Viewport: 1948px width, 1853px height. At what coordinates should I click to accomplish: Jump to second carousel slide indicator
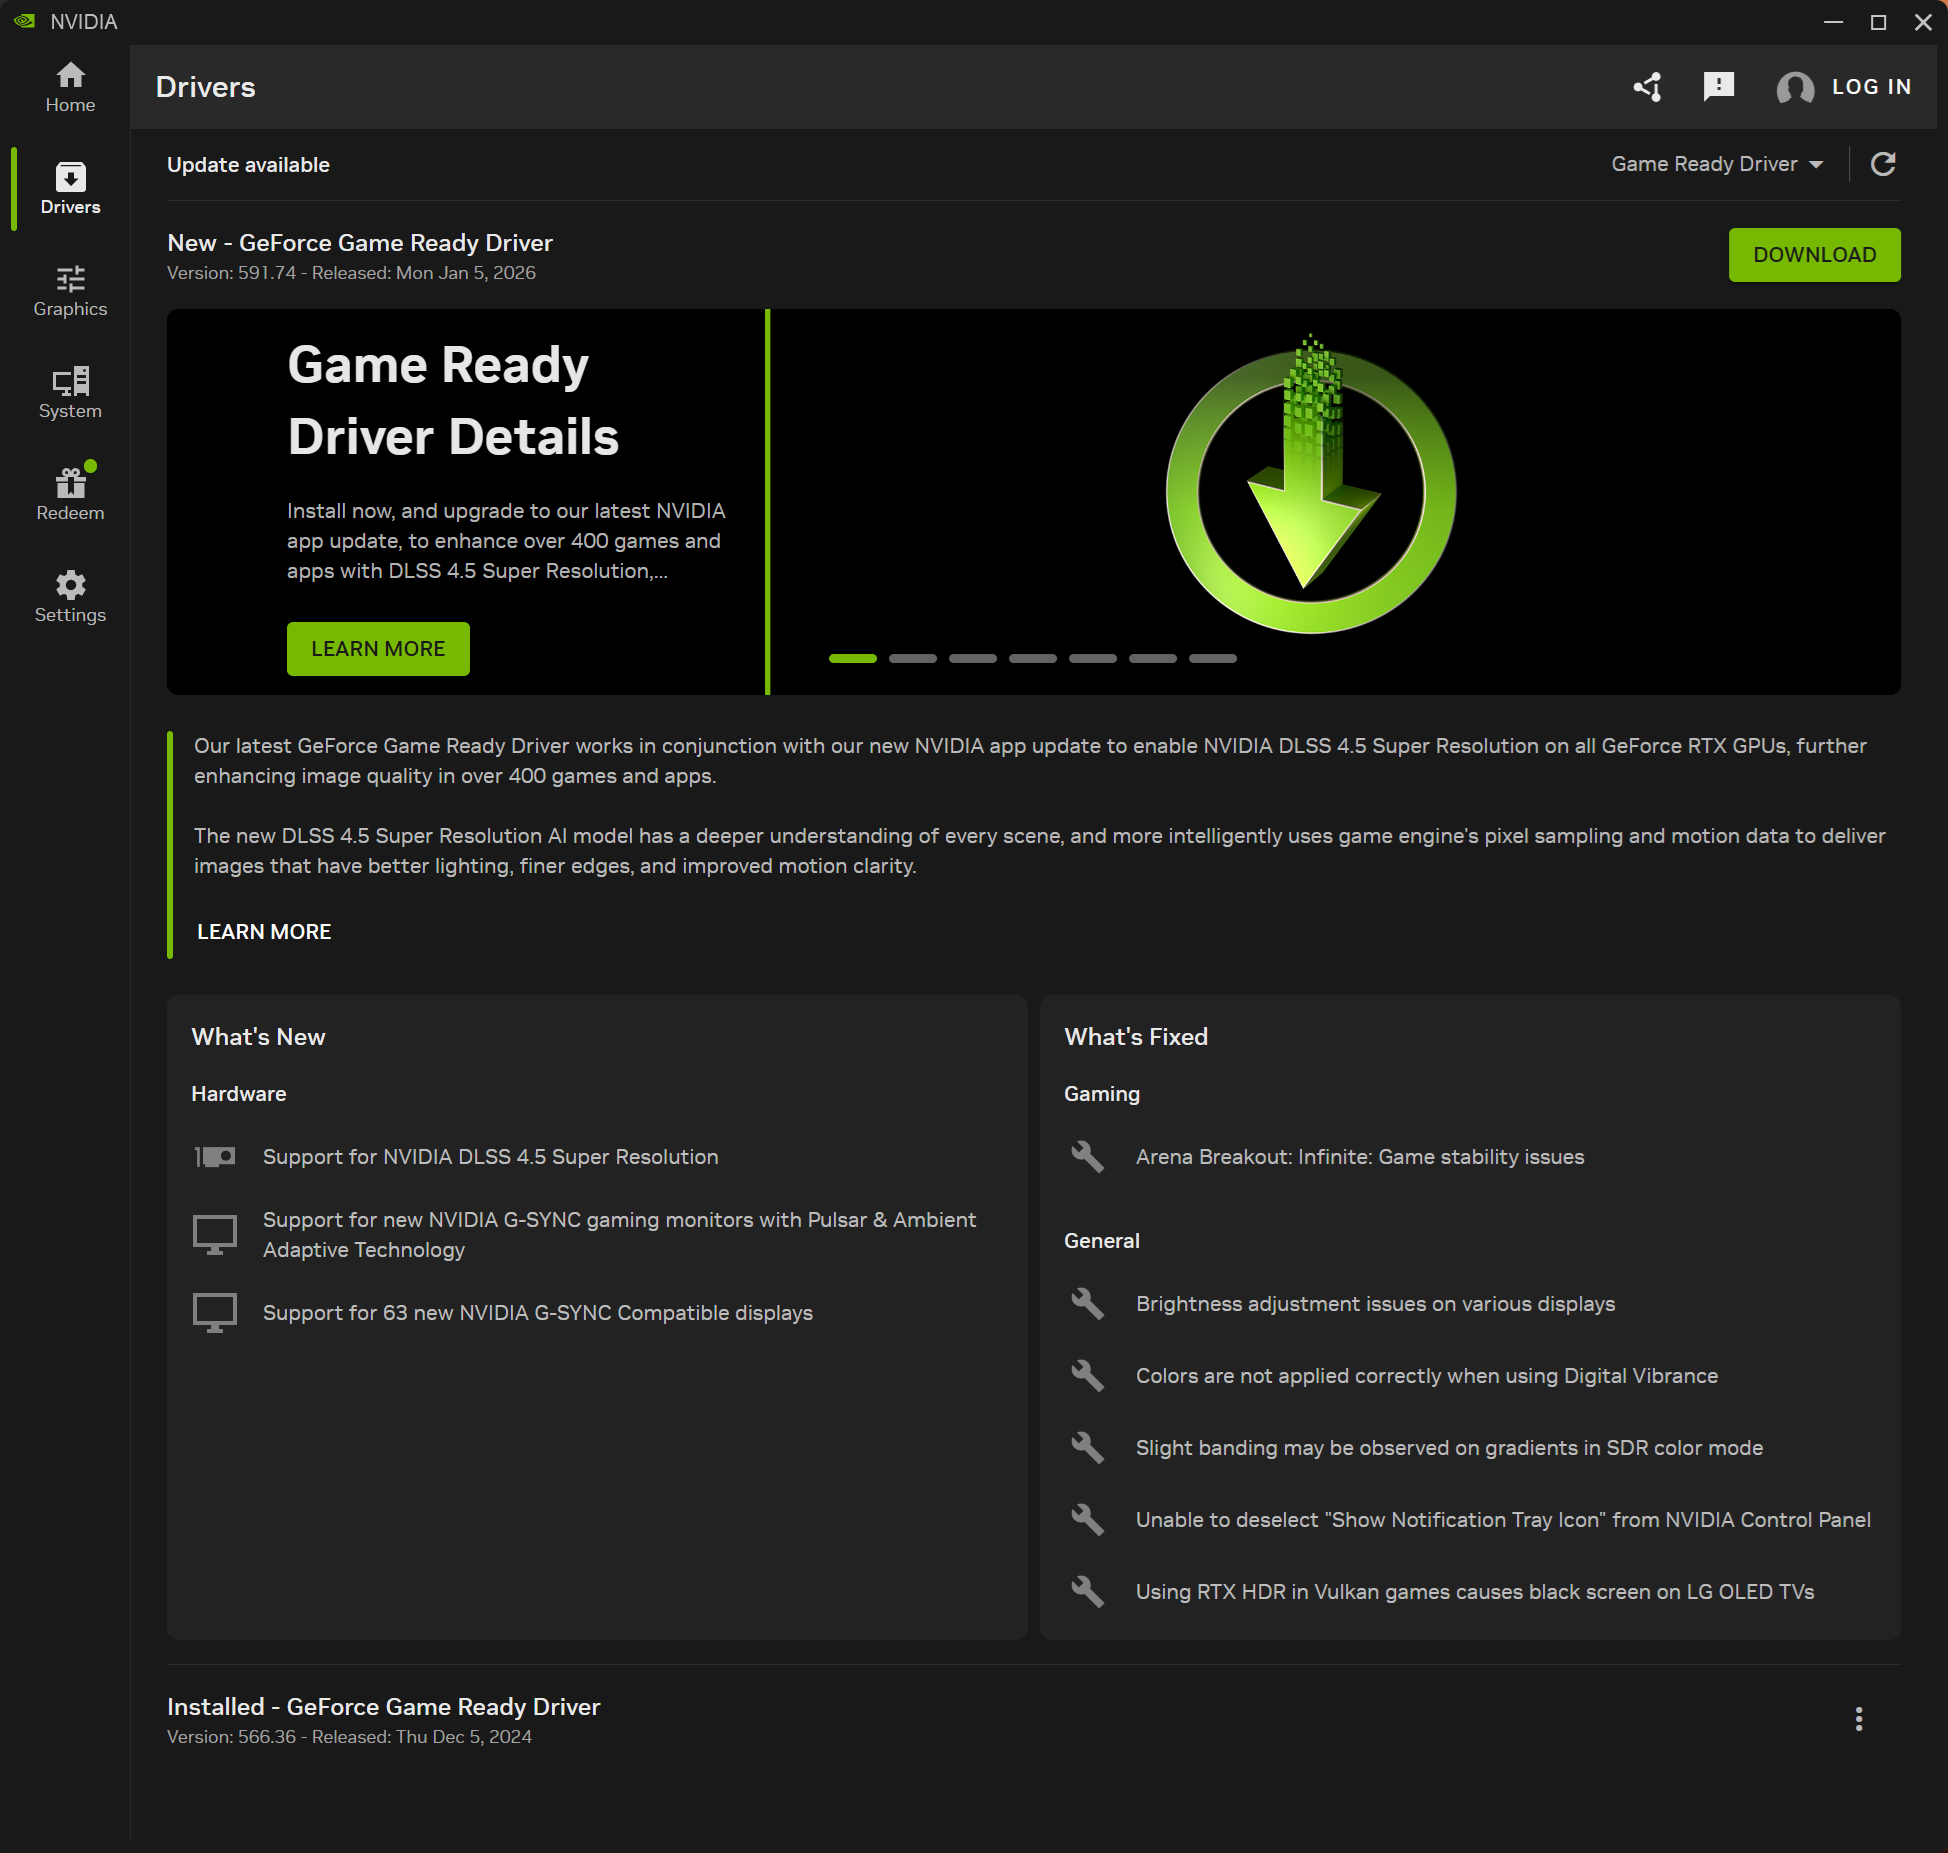click(x=912, y=659)
